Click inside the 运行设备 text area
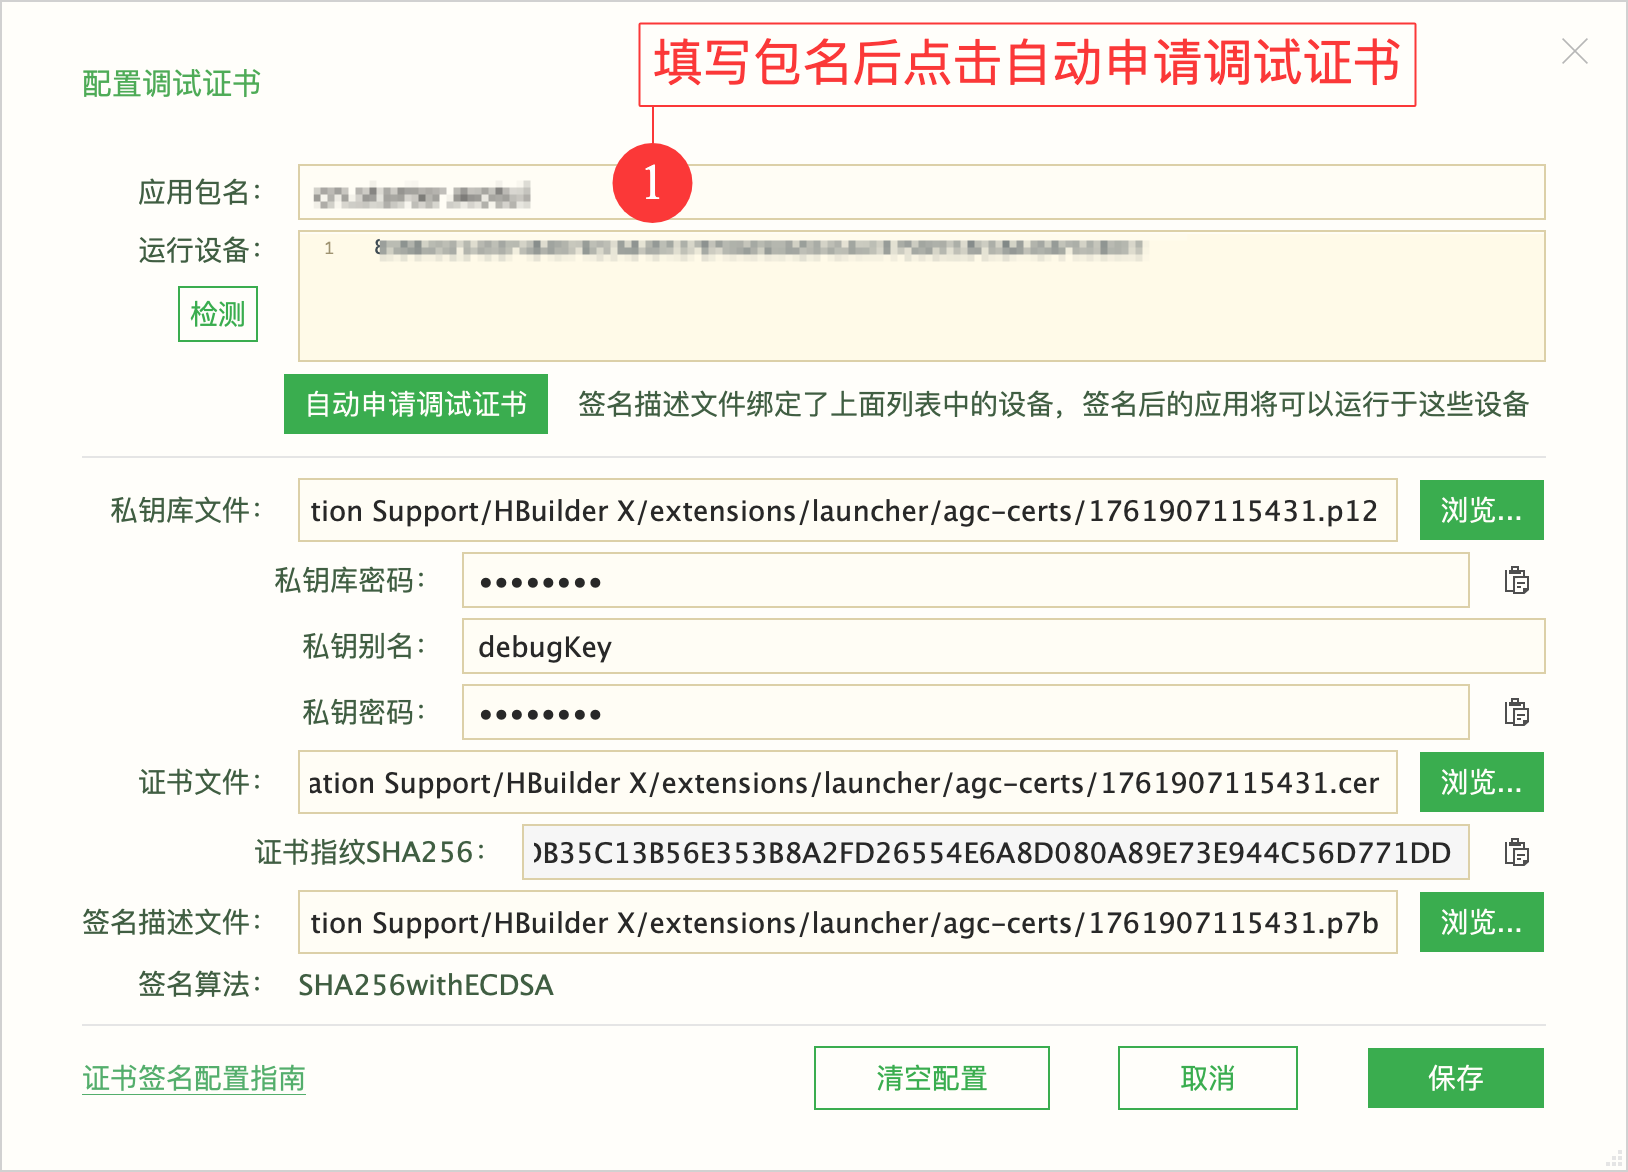 click(920, 310)
